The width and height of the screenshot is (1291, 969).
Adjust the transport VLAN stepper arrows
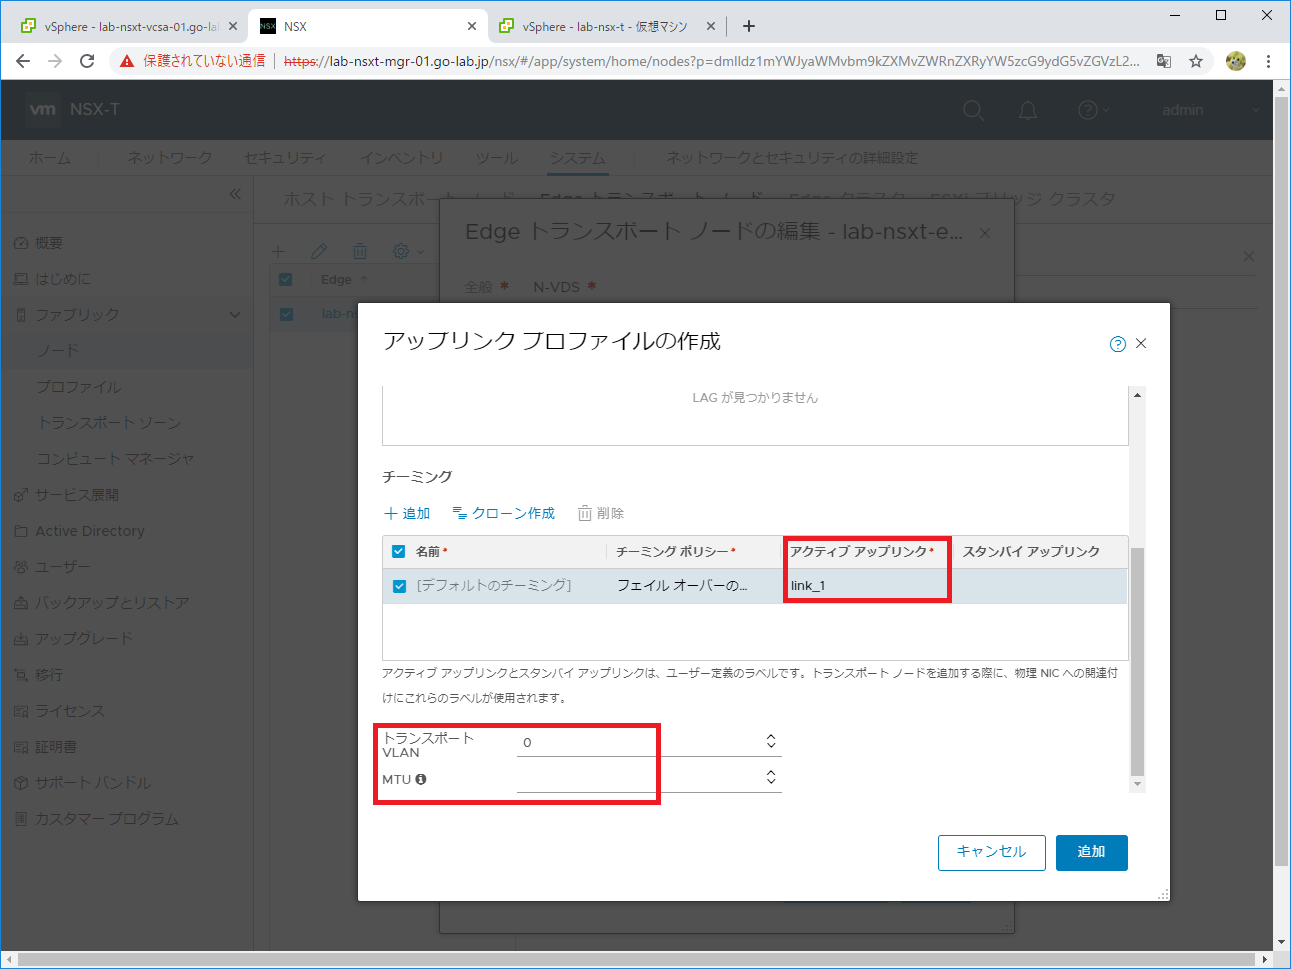771,741
